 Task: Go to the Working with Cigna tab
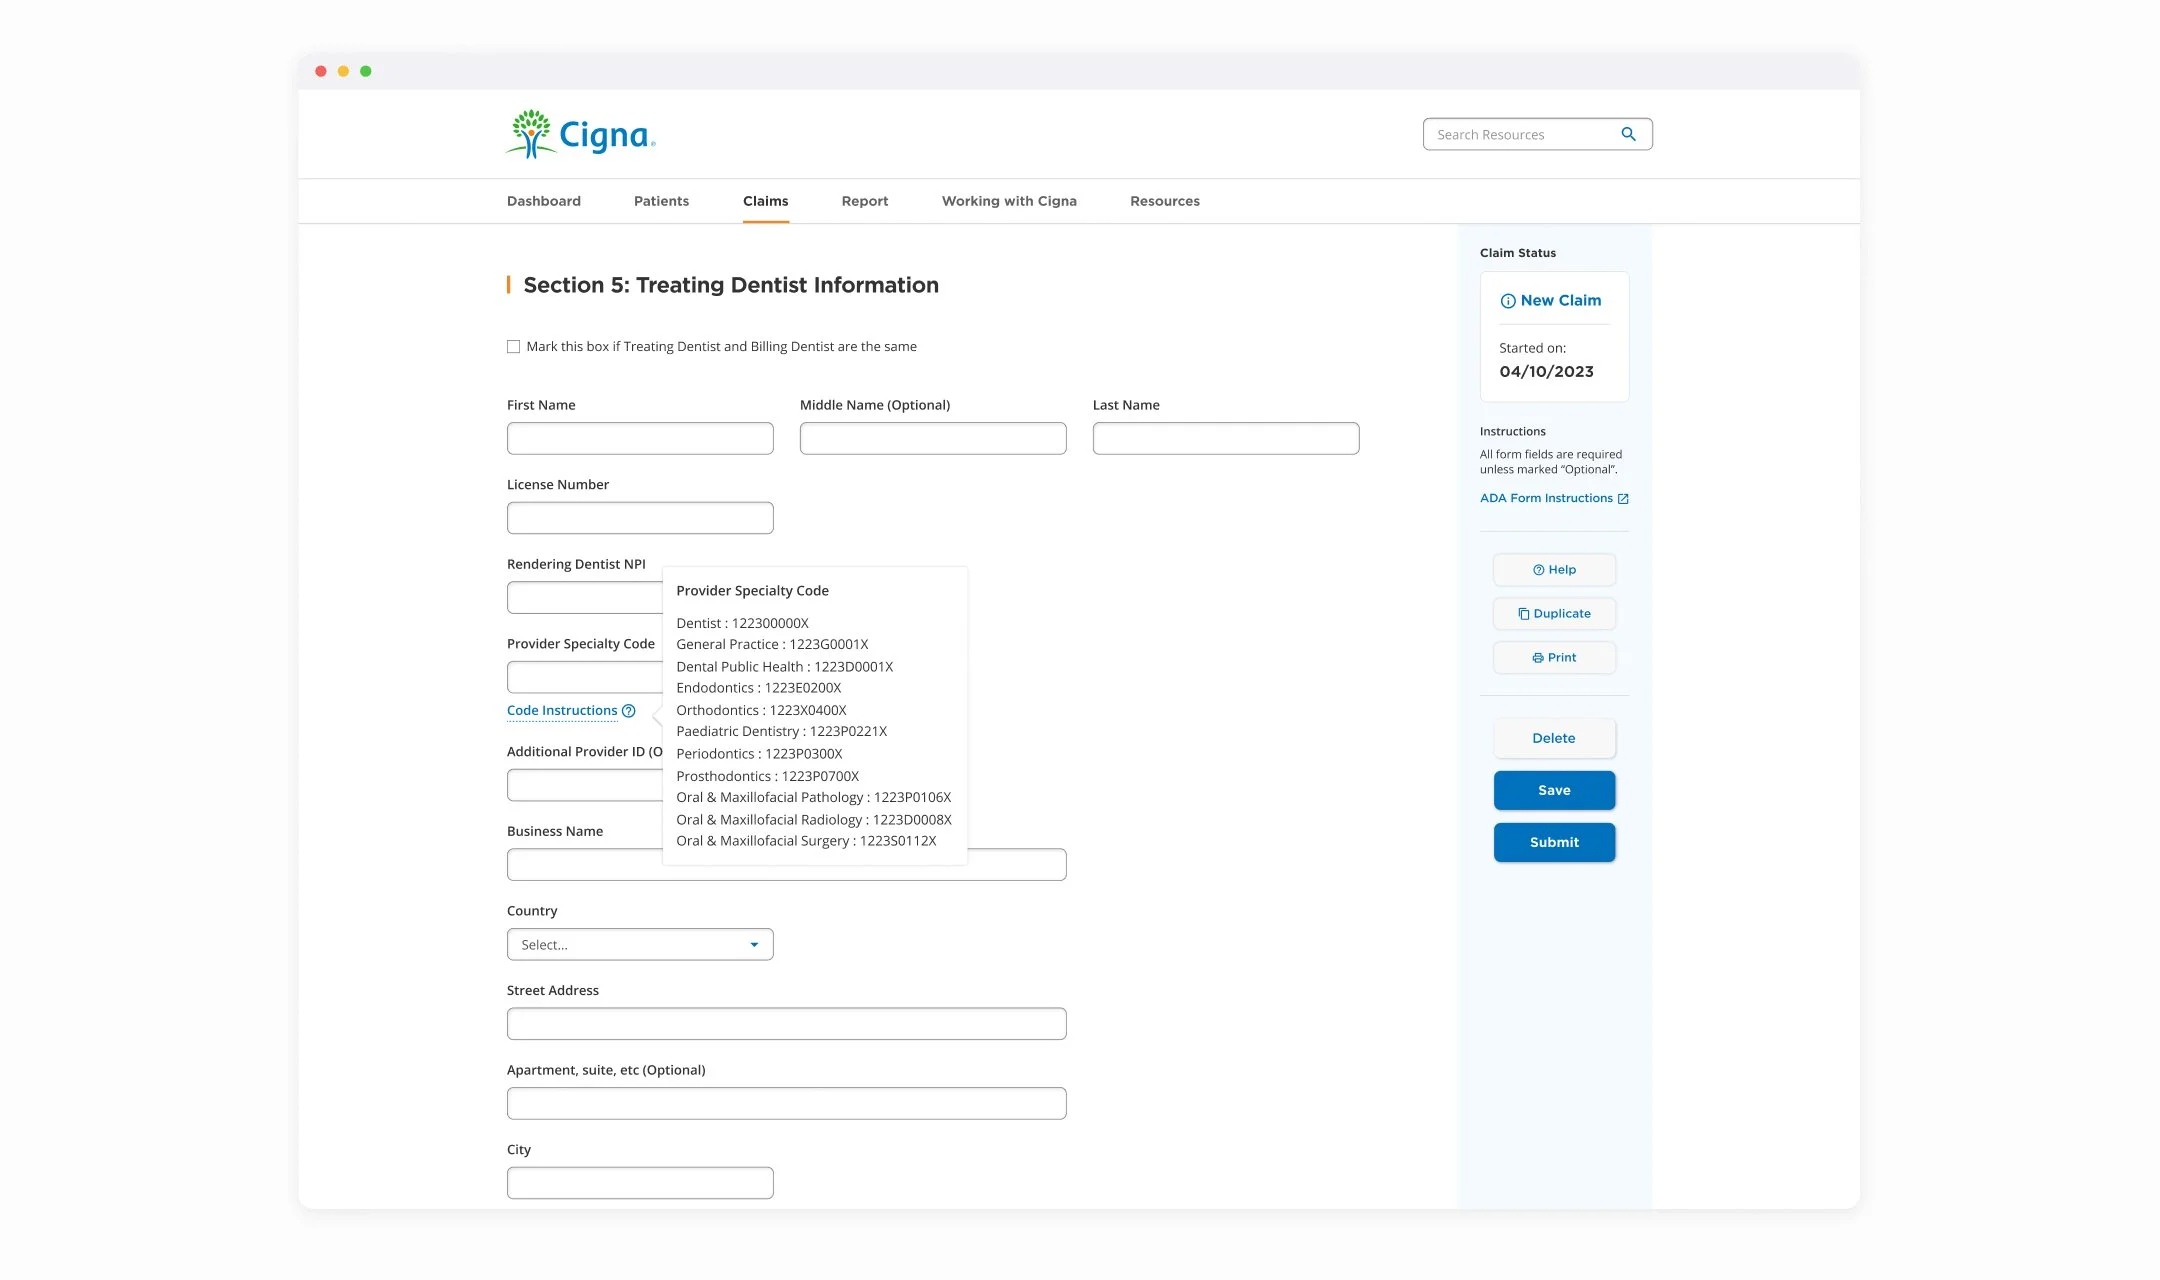(1008, 201)
